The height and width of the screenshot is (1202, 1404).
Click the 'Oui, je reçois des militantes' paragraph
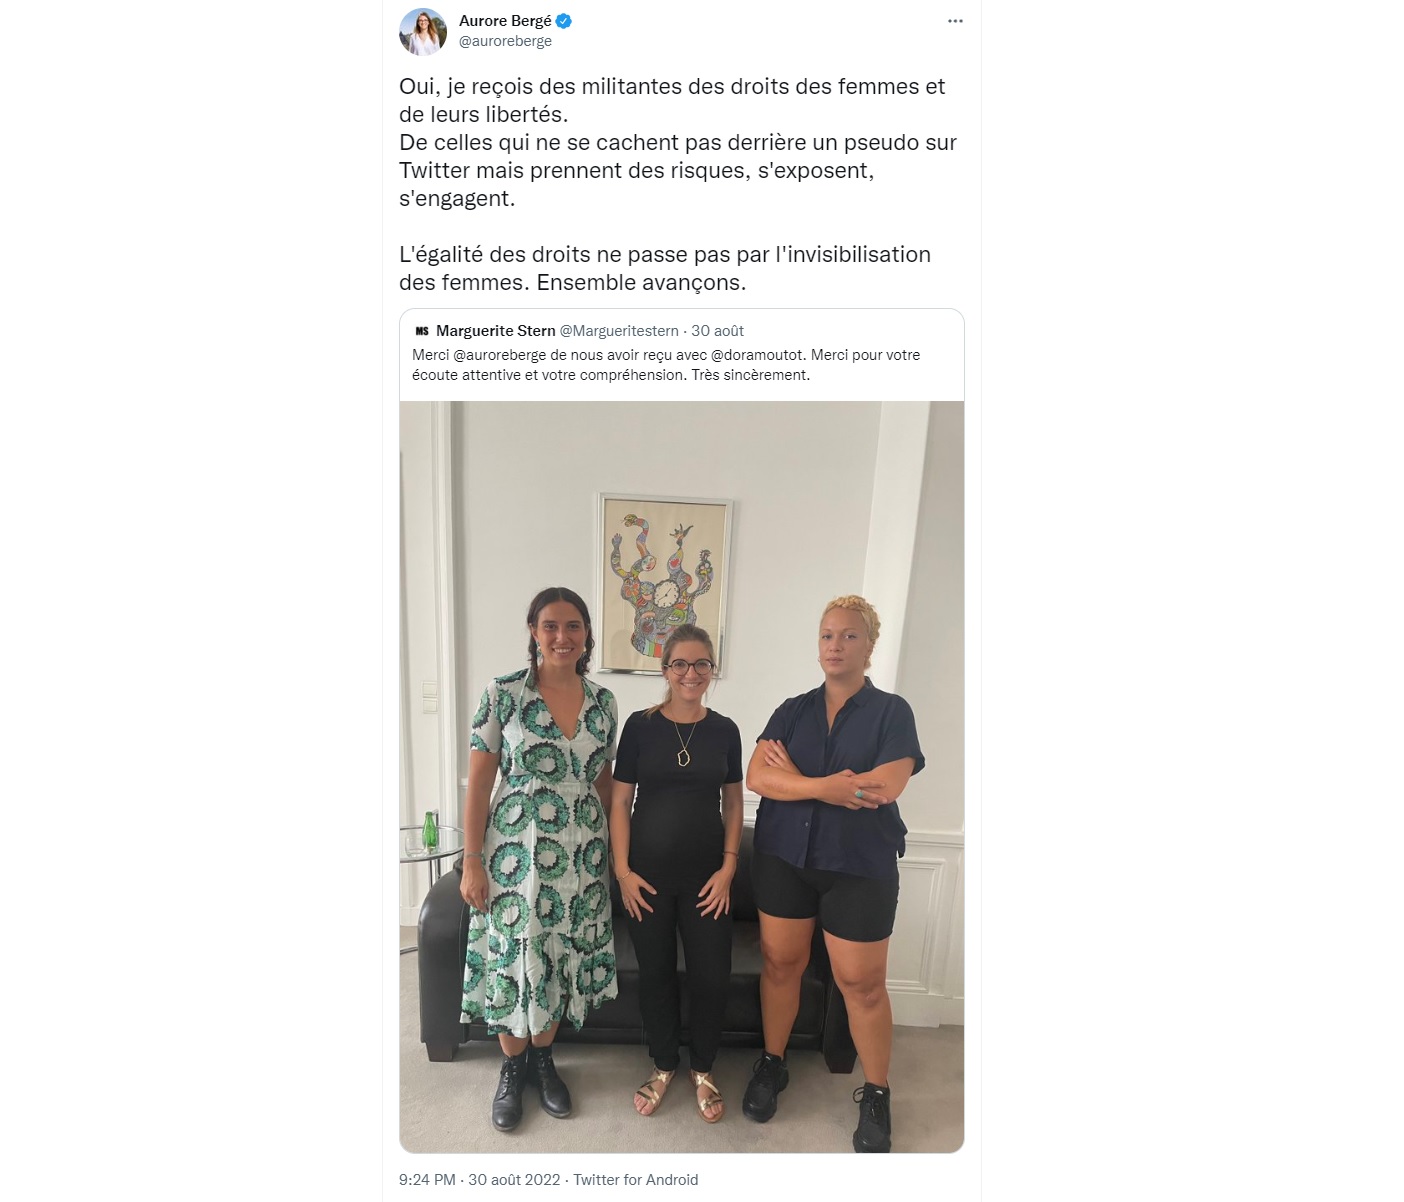[672, 100]
